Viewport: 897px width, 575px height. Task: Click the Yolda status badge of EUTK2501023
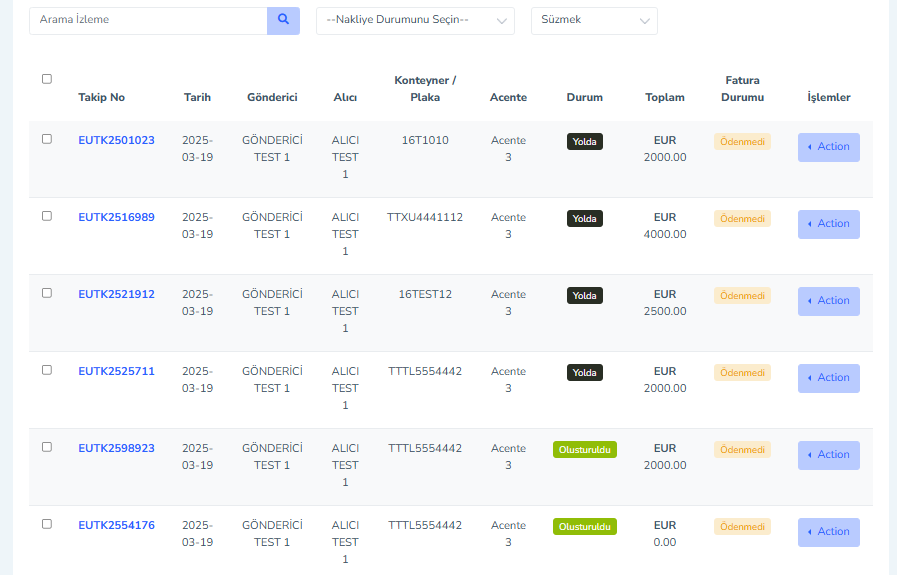click(x=585, y=141)
